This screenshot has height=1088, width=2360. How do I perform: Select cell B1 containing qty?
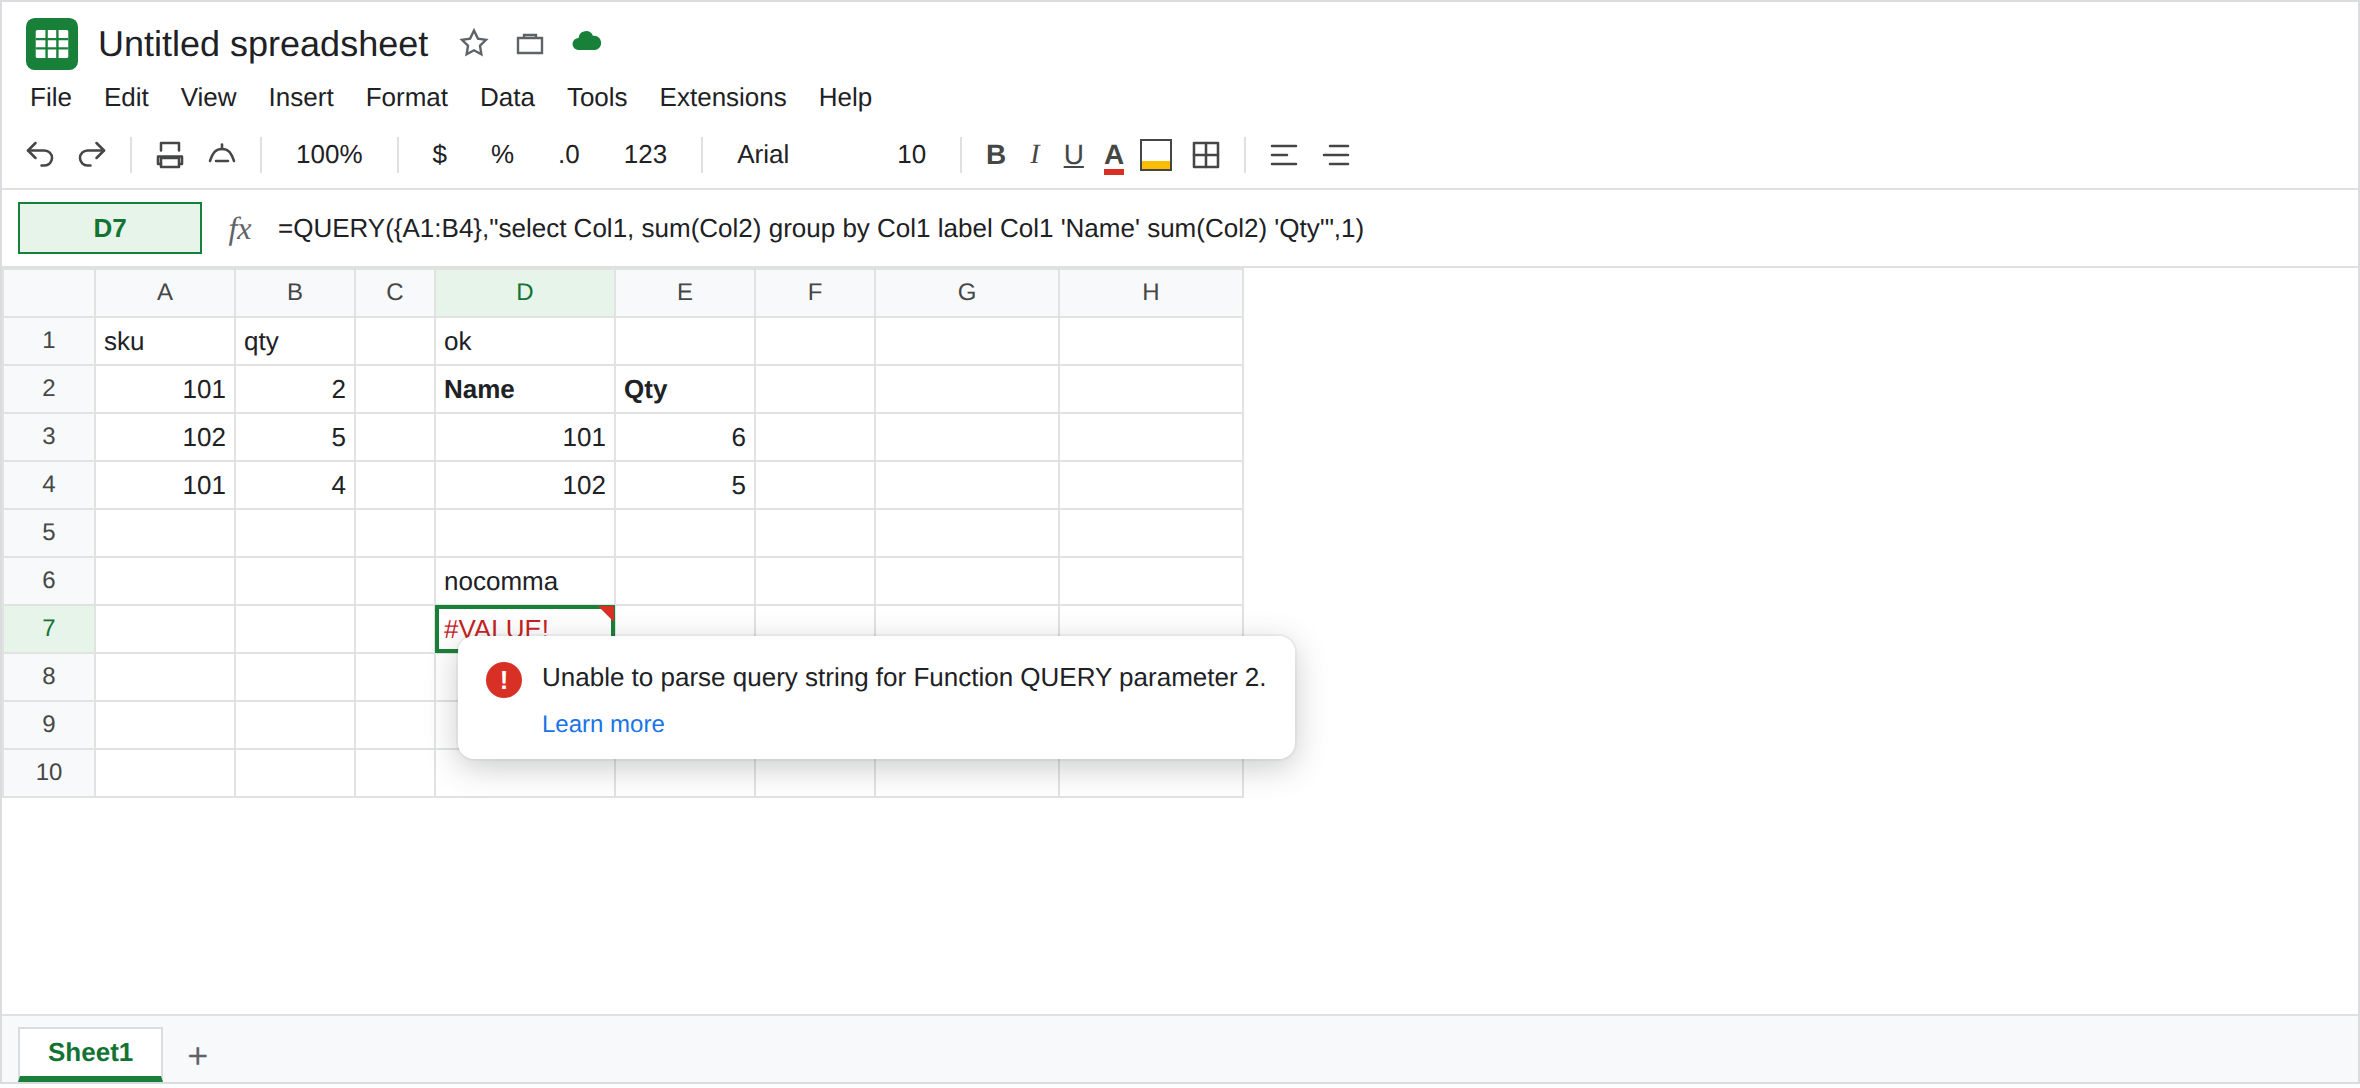click(295, 341)
